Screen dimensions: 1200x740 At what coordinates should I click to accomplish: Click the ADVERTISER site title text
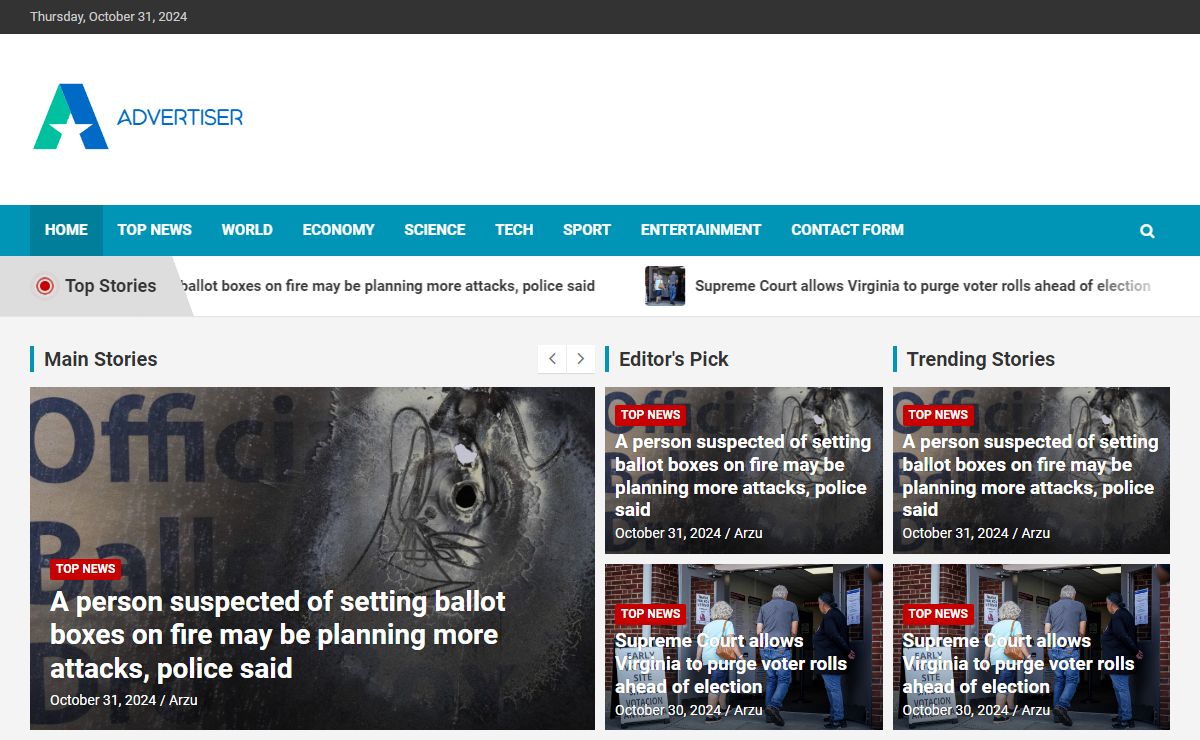[x=180, y=117]
